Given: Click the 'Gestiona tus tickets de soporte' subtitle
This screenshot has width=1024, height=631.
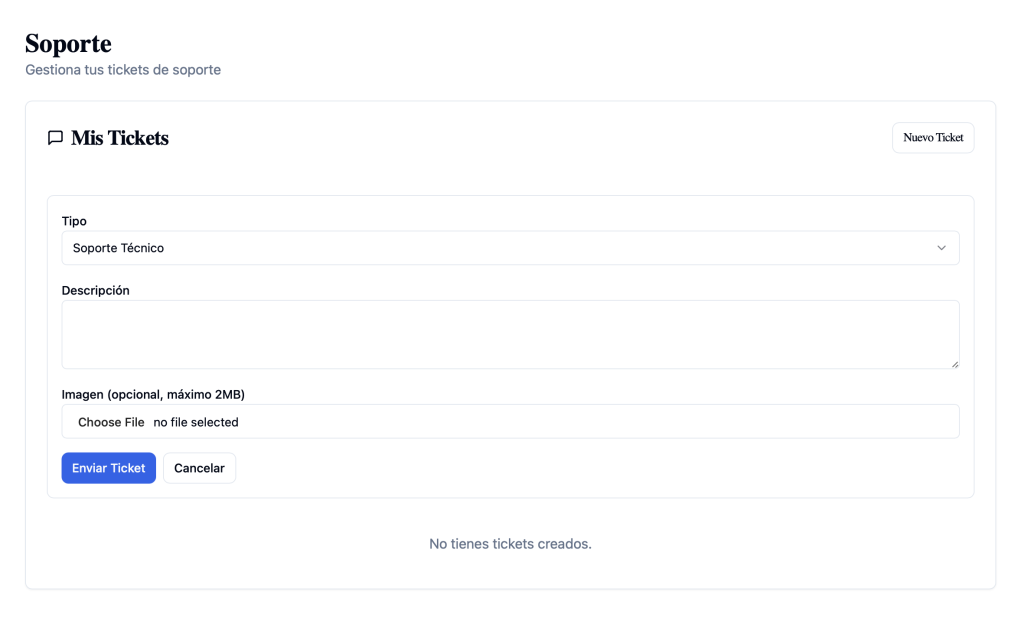Looking at the screenshot, I should pos(123,70).
